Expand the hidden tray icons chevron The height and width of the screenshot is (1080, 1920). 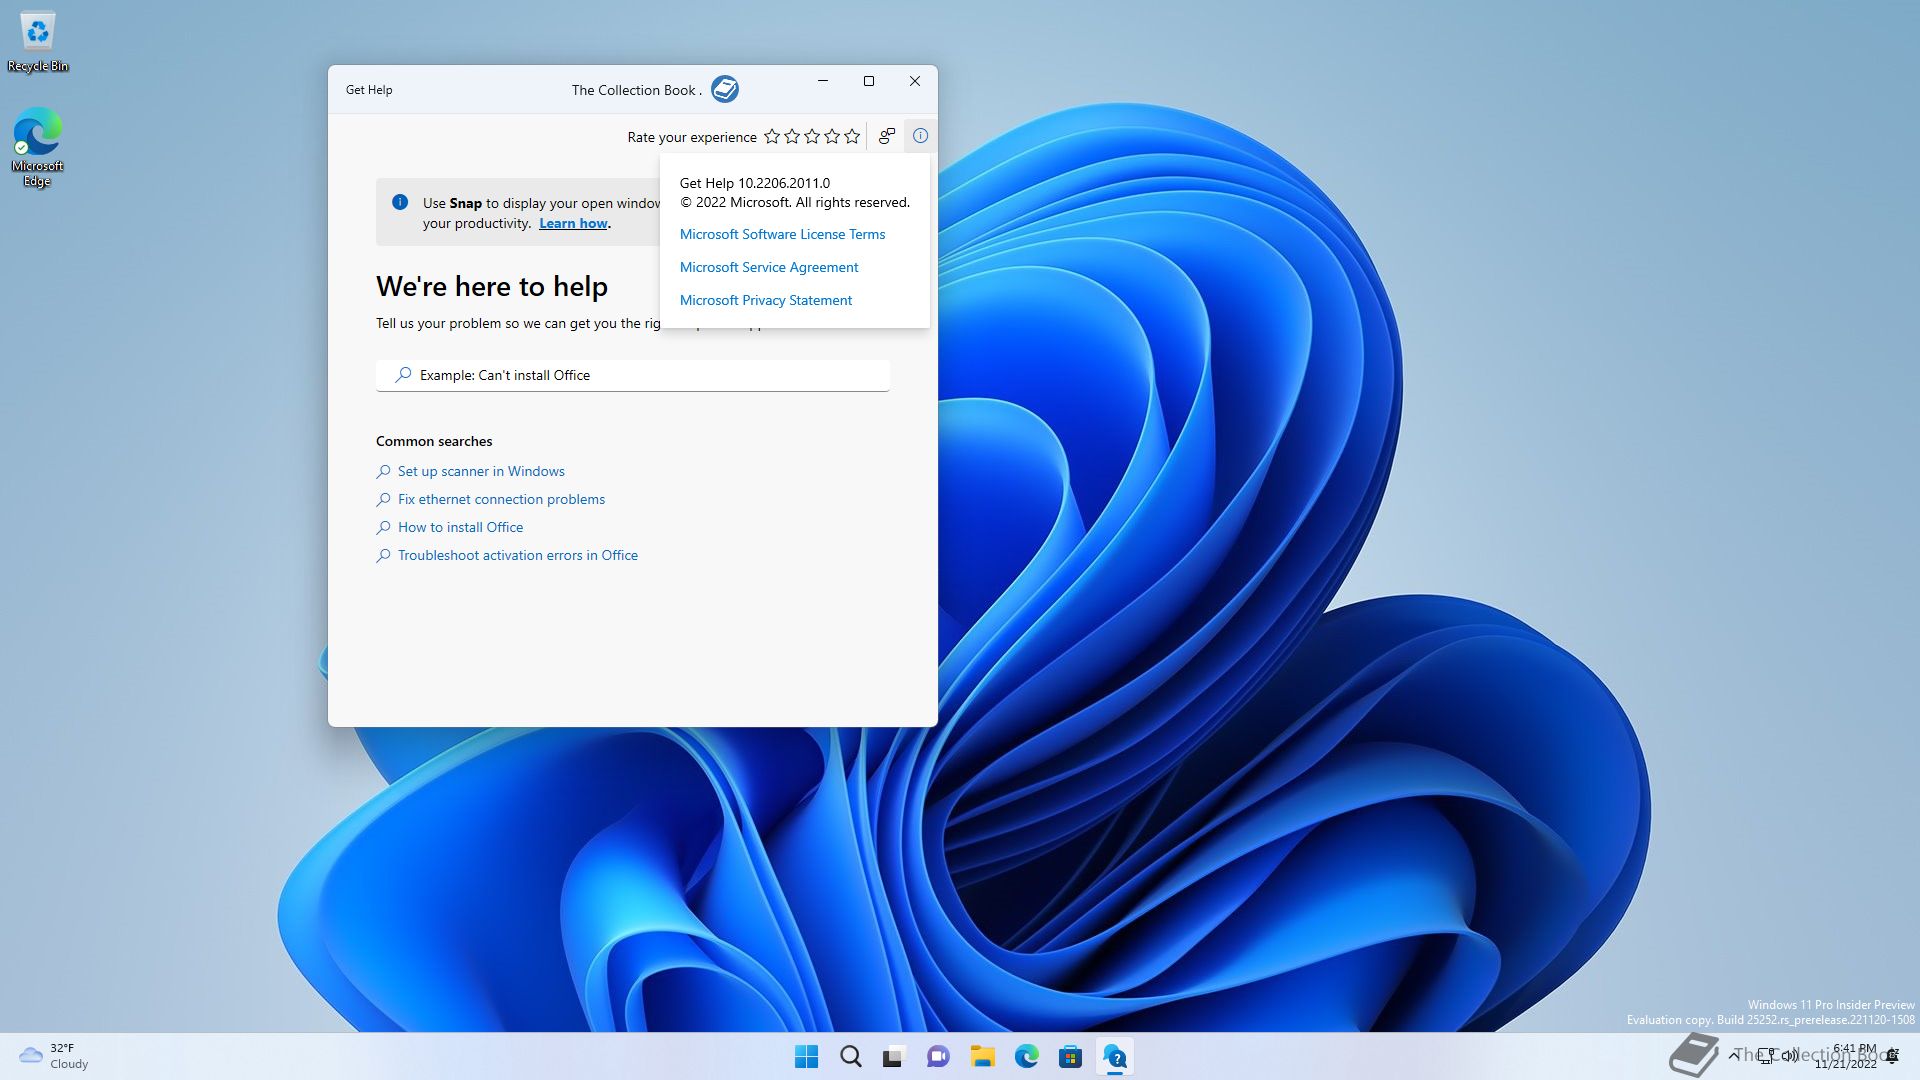tap(1734, 1056)
